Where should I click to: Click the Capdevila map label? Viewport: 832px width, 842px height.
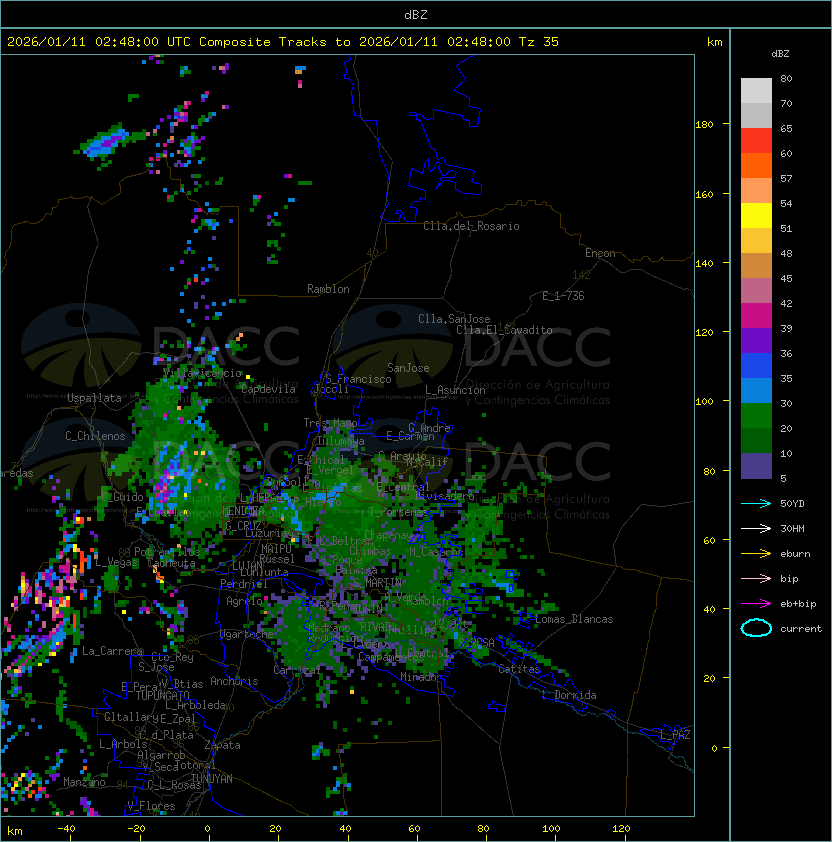(268, 389)
